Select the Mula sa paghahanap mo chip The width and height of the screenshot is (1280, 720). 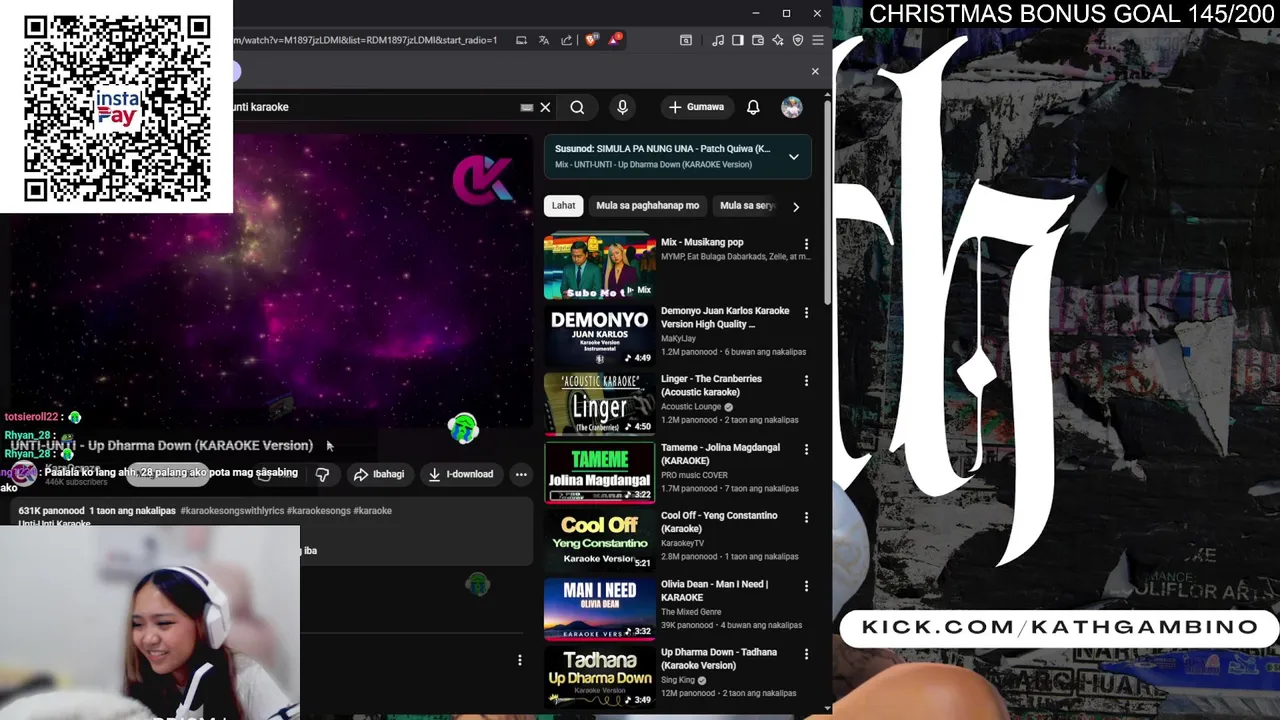(x=647, y=205)
